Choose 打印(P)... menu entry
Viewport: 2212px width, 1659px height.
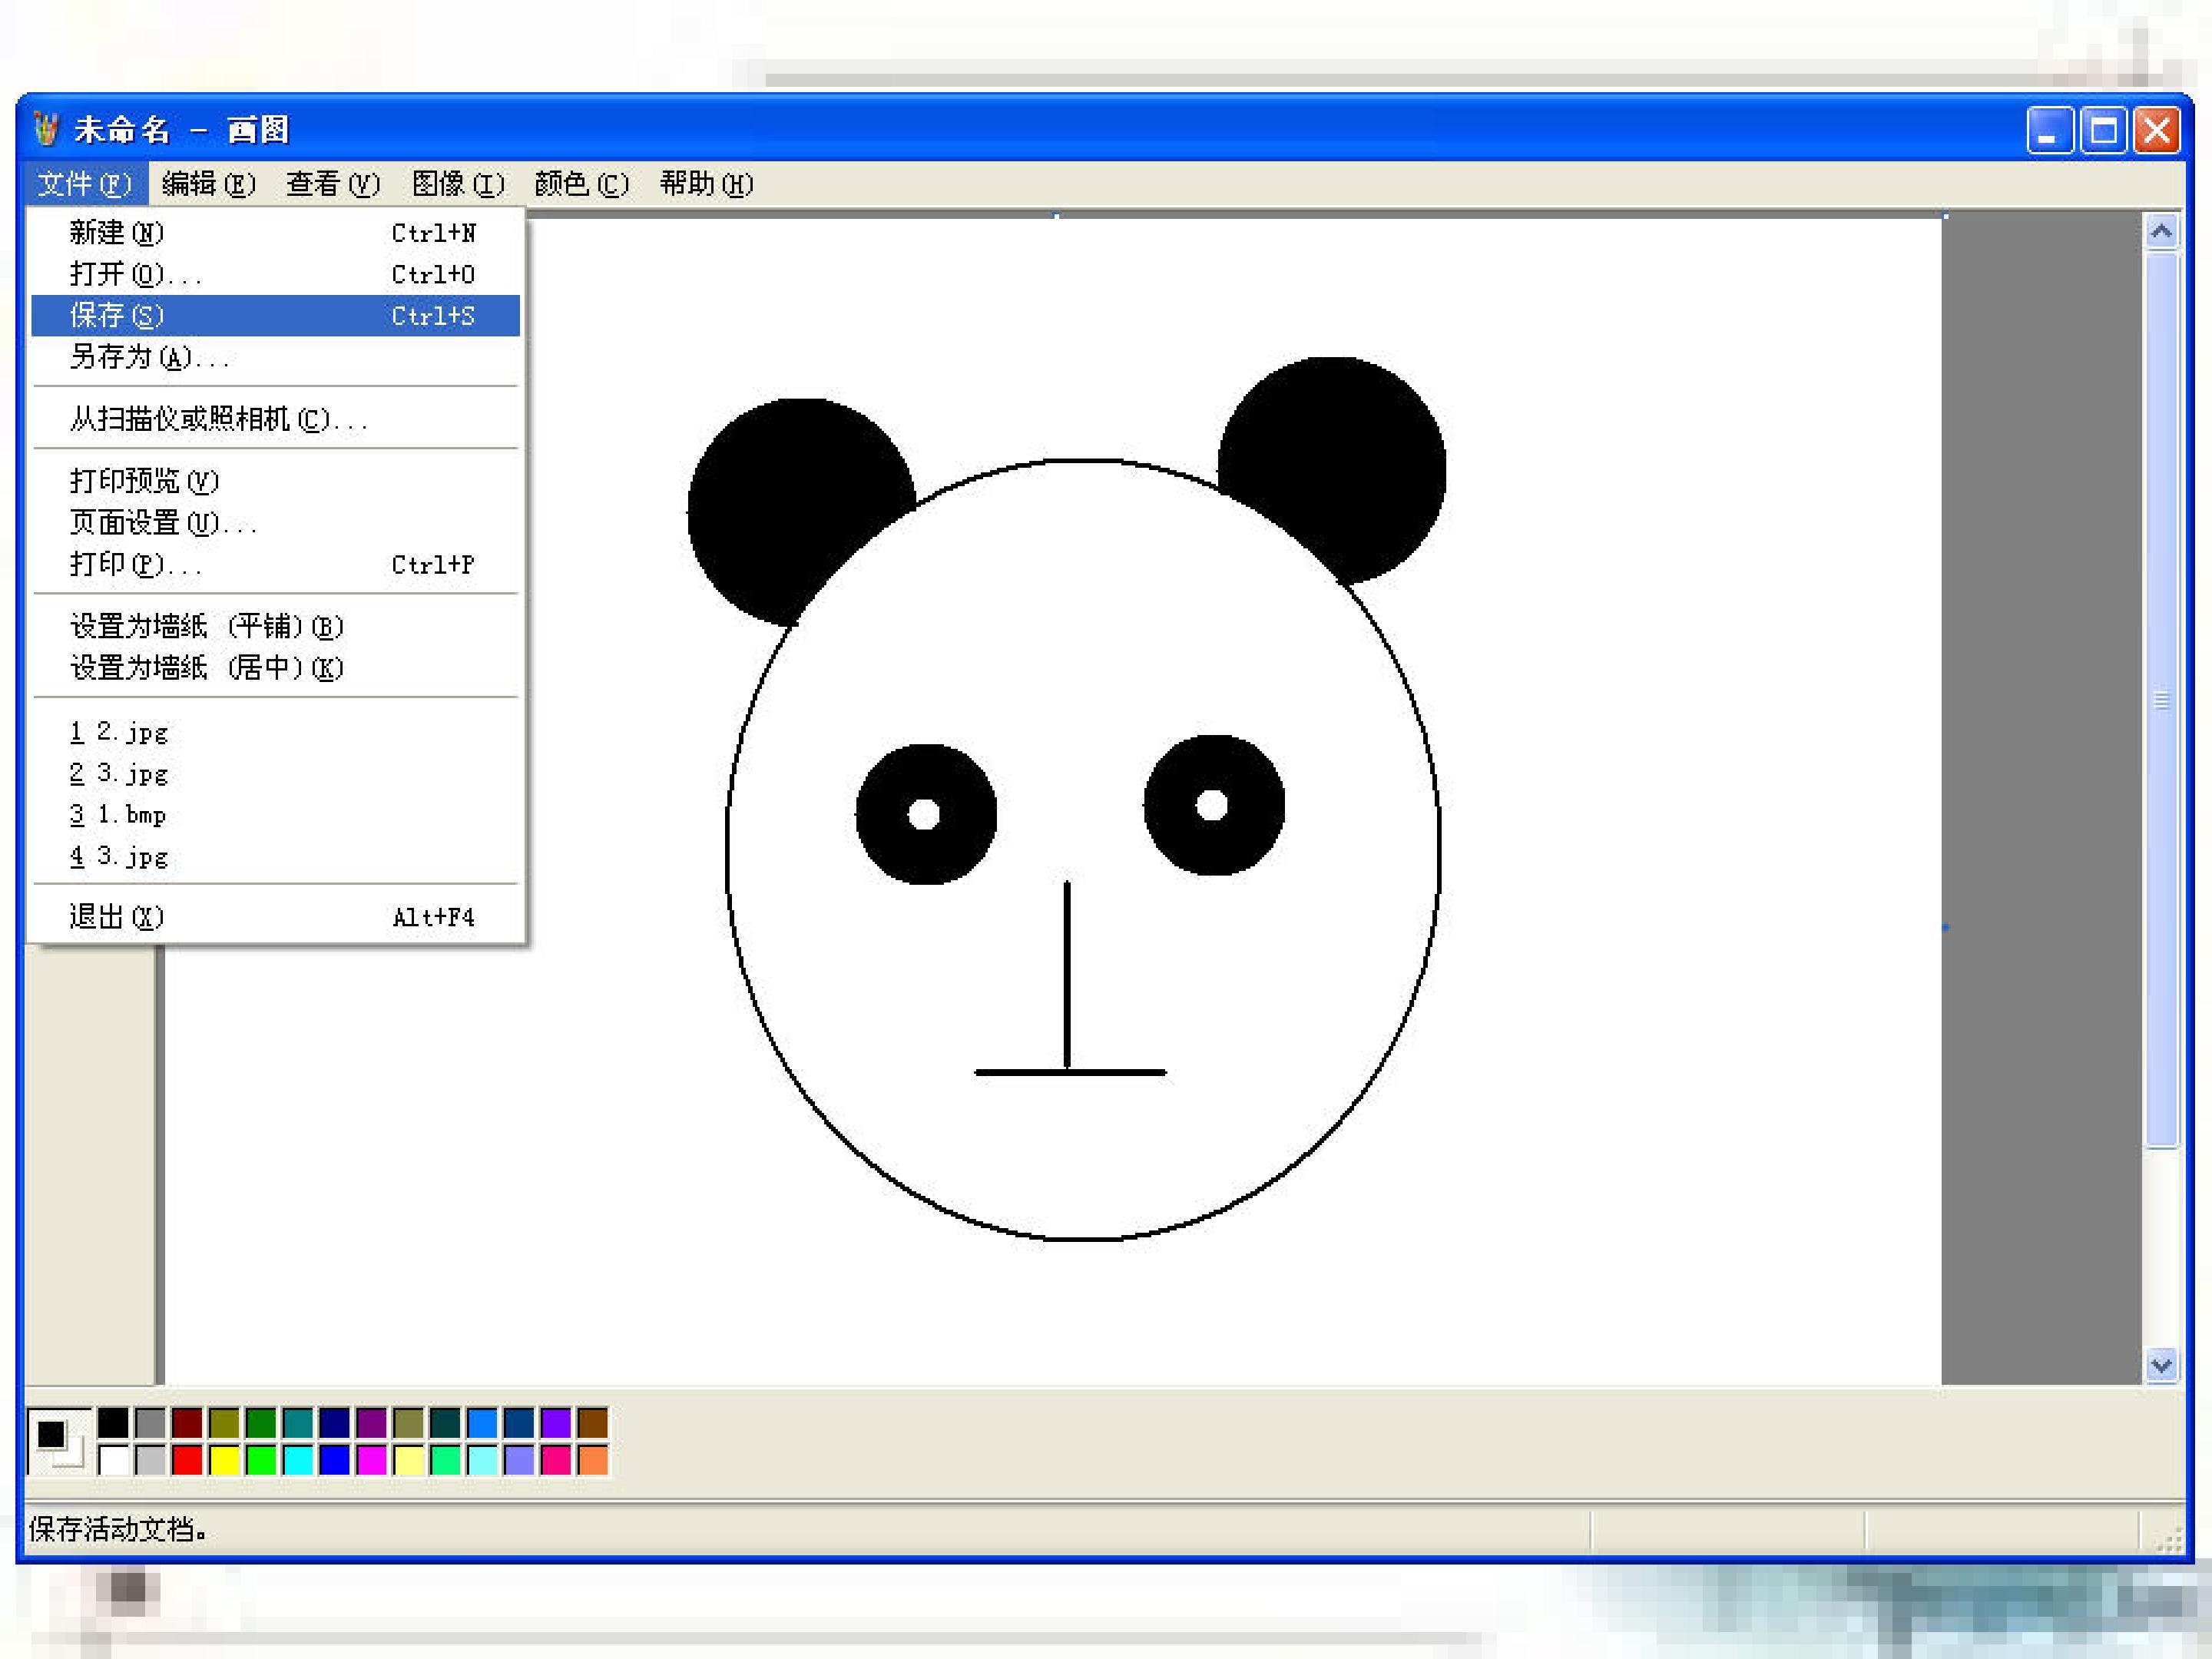[x=275, y=565]
